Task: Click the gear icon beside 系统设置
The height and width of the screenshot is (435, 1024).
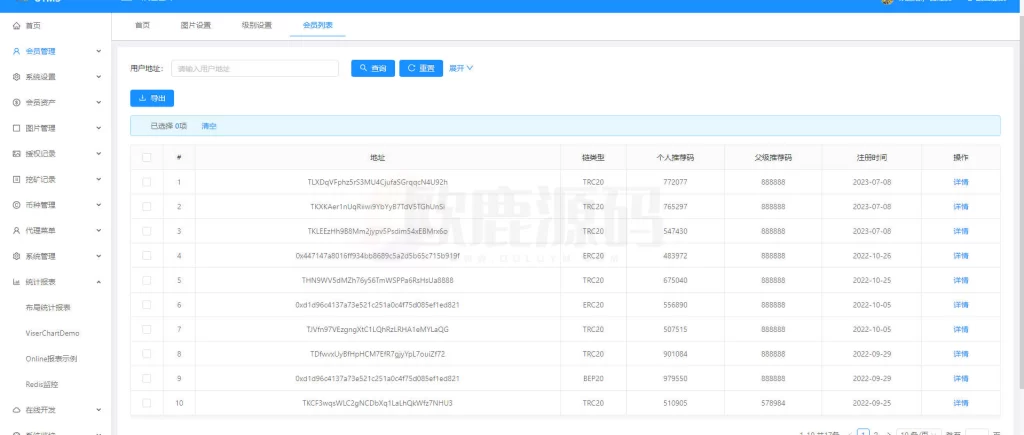Action: pos(17,76)
